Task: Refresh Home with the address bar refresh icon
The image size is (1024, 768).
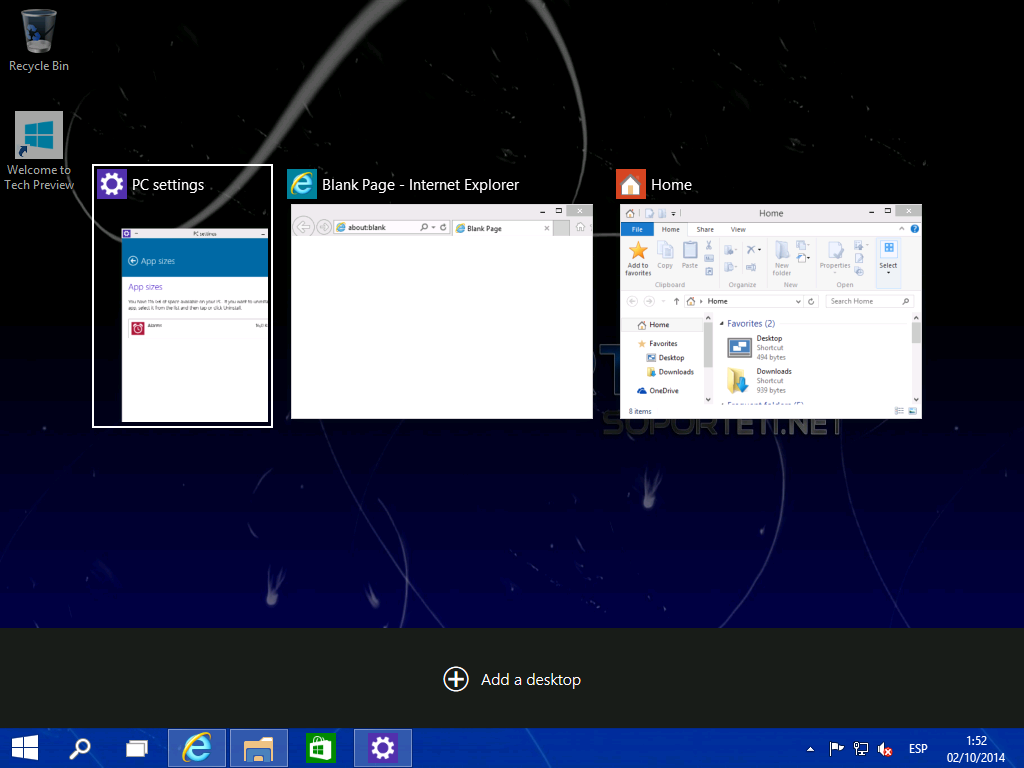Action: pyautogui.click(x=811, y=301)
